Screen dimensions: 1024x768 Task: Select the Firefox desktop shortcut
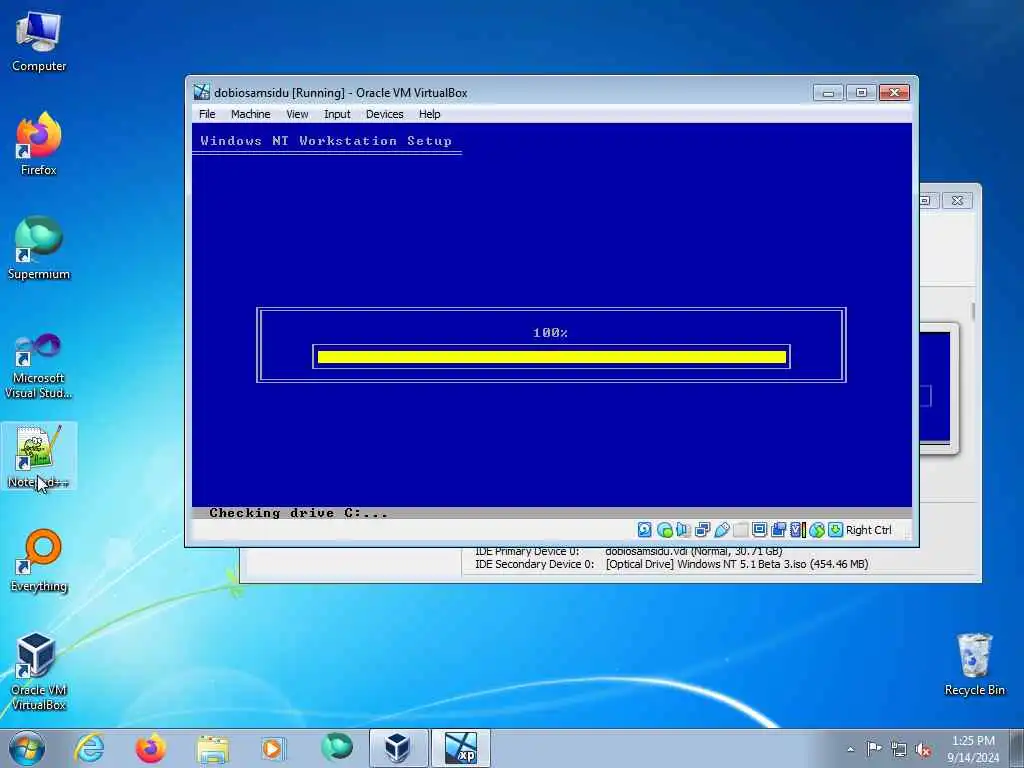point(39,144)
